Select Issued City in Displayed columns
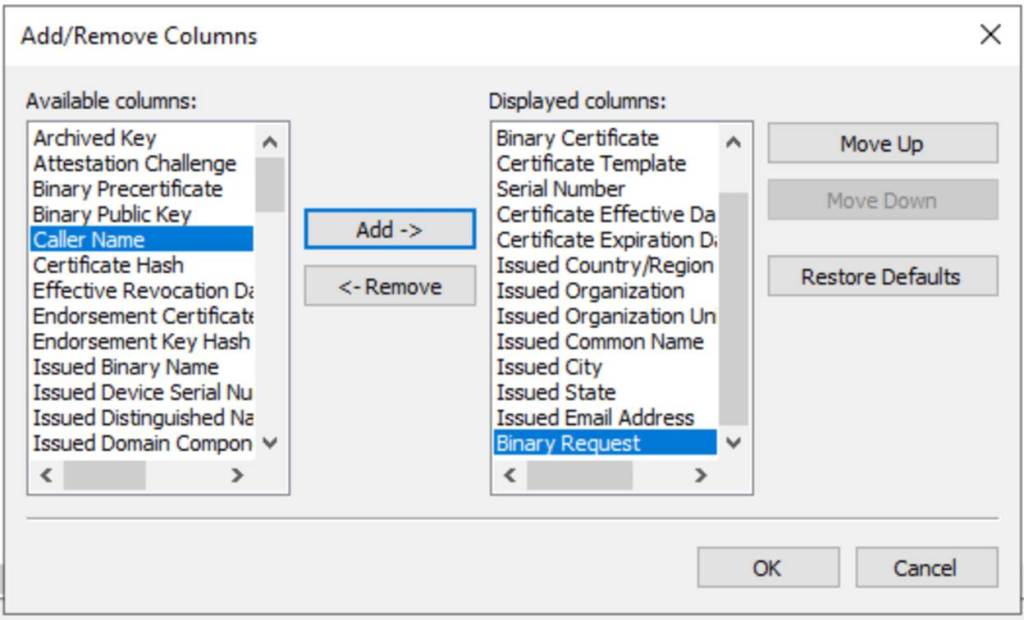This screenshot has width=1024, height=620. [x=549, y=367]
